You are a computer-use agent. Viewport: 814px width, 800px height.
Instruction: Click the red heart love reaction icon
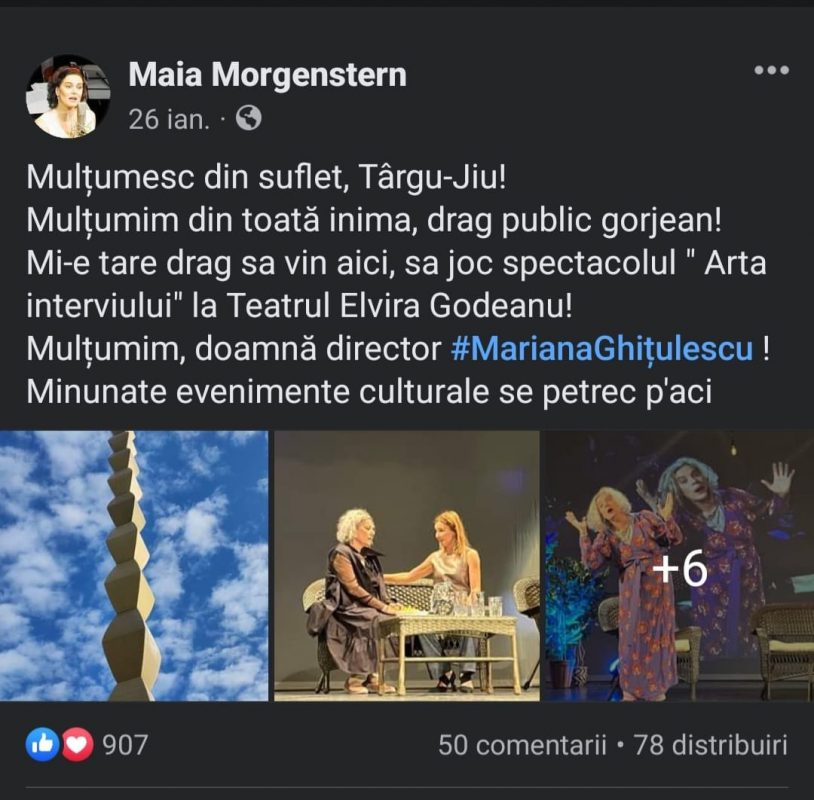77,744
